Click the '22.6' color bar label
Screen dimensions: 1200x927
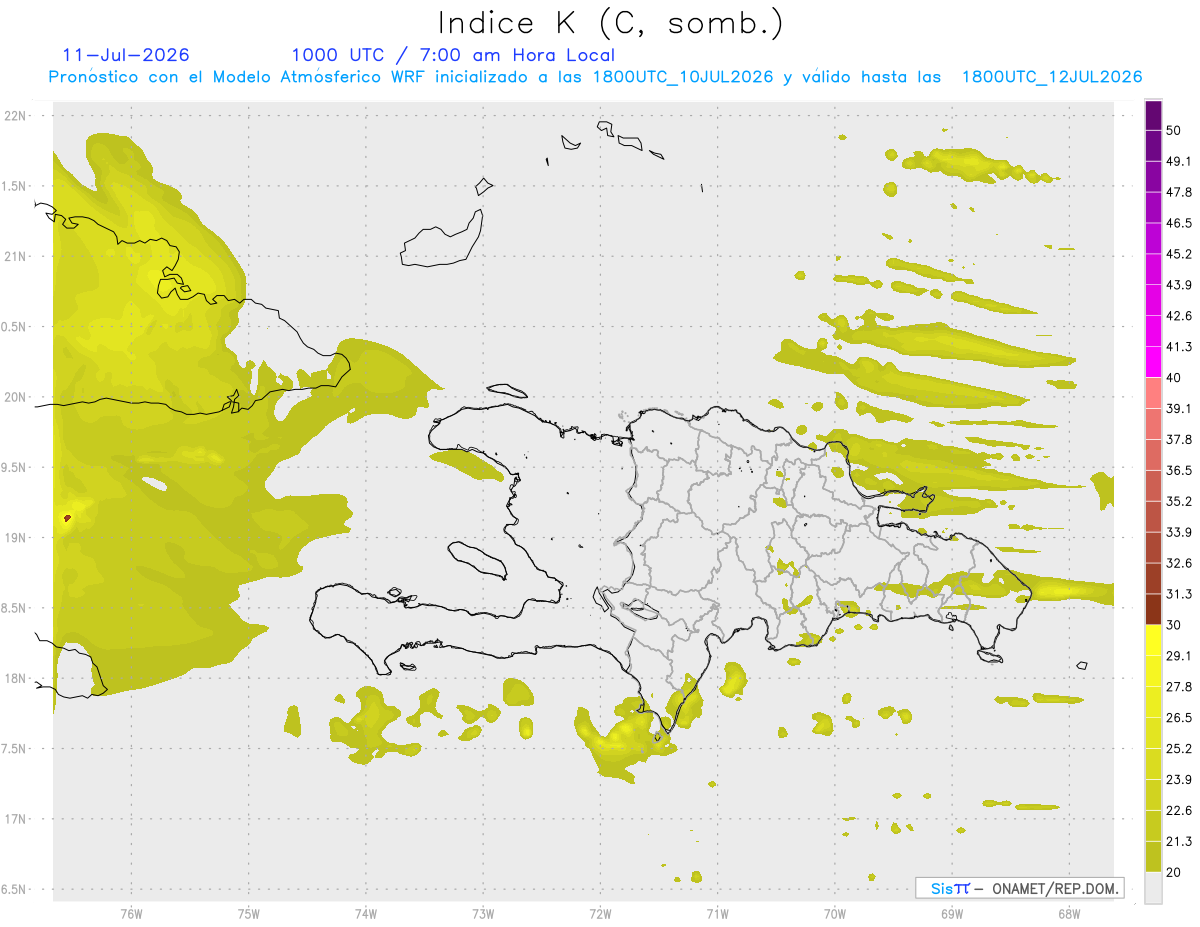(1179, 811)
